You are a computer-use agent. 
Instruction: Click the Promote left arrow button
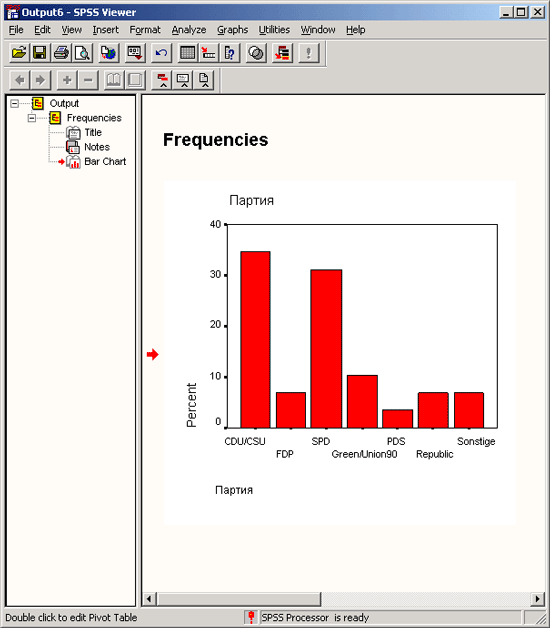pos(20,80)
